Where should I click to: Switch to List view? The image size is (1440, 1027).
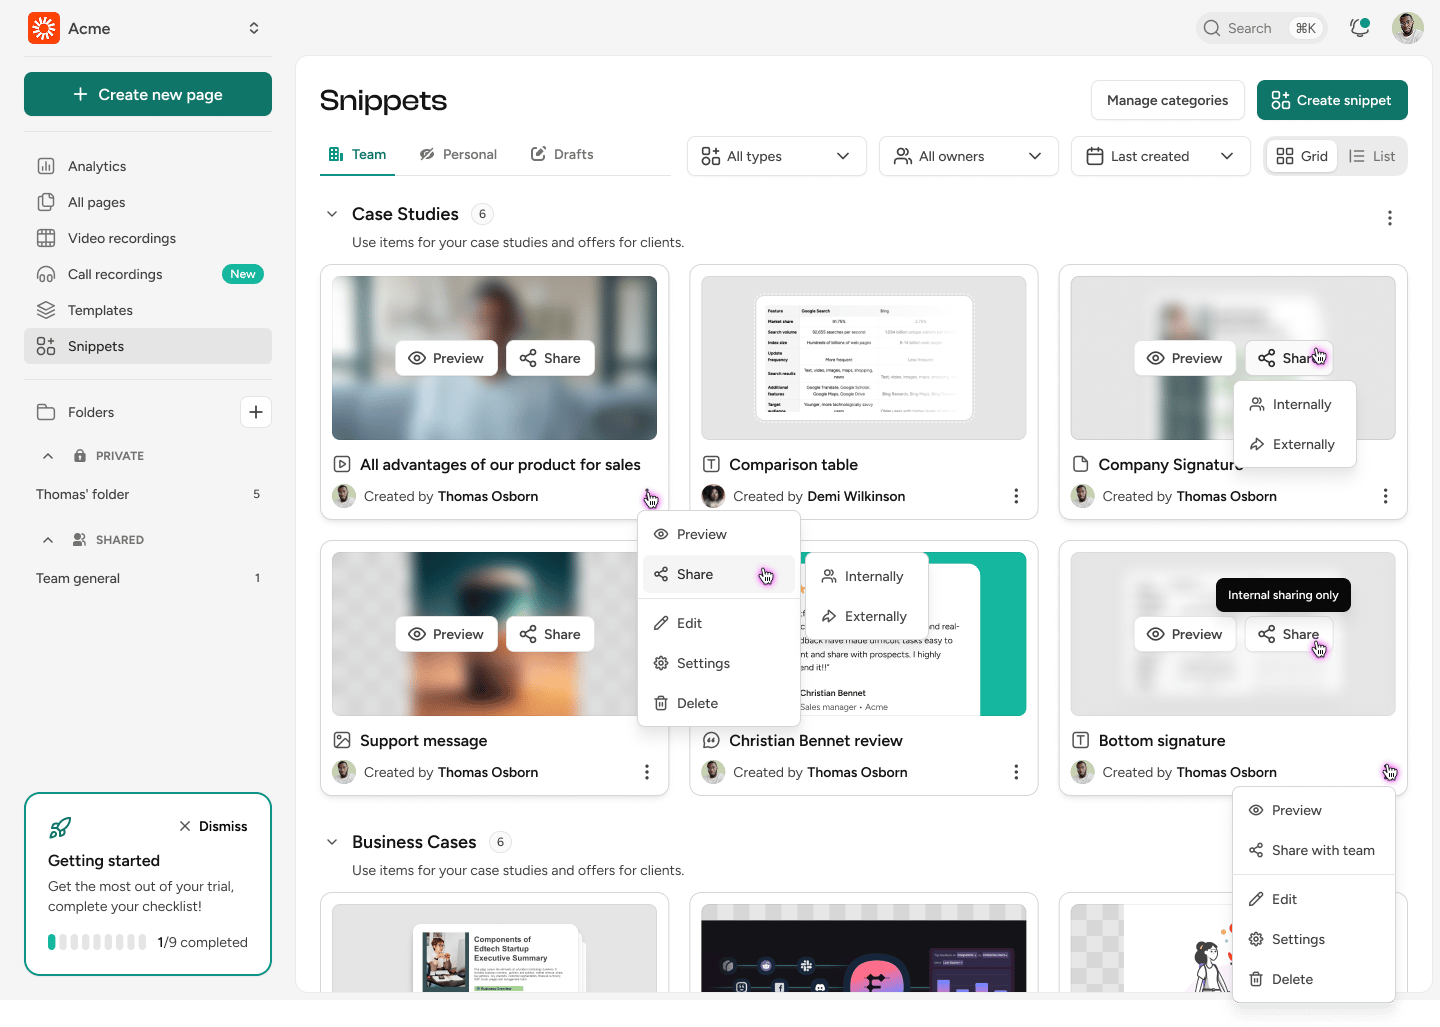click(x=1372, y=156)
